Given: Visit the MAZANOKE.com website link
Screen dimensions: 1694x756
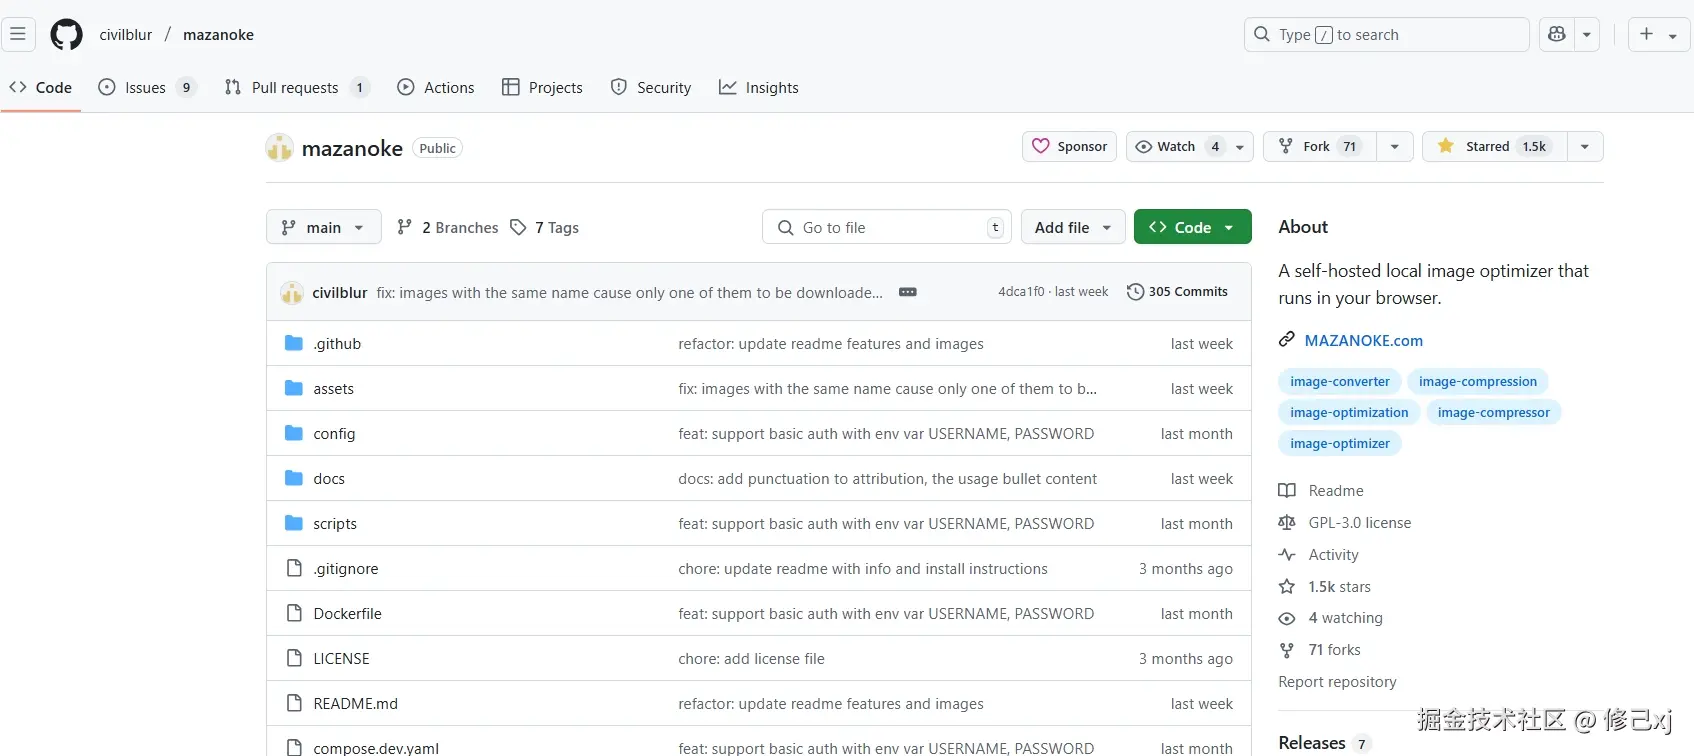Looking at the screenshot, I should (x=1363, y=340).
